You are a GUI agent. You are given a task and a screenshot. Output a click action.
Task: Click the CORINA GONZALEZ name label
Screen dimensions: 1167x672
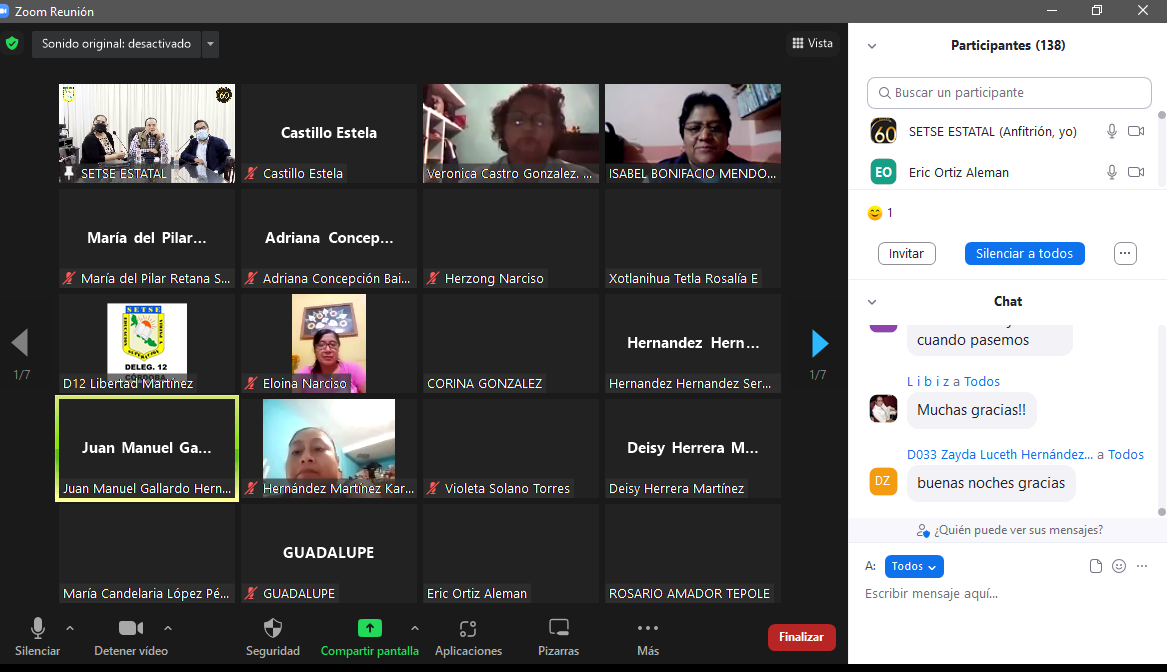pos(484,383)
